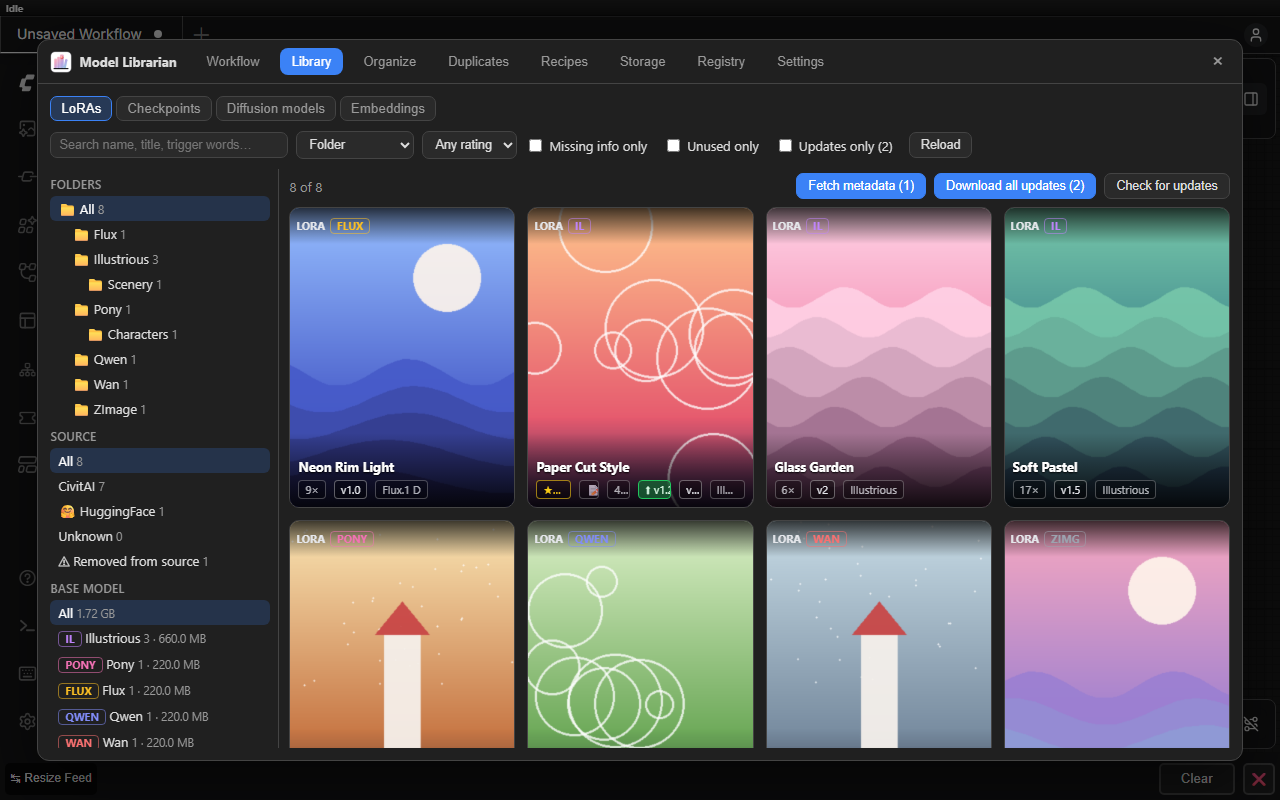The image size is (1280, 800).
Task: Click Download all updates (2)
Action: pos(1015,186)
